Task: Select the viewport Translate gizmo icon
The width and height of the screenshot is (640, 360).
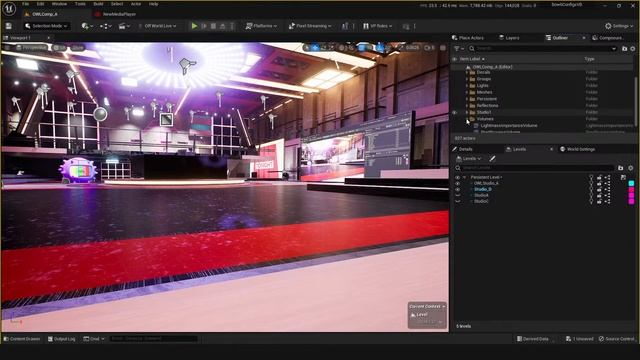Action: pyautogui.click(x=315, y=48)
